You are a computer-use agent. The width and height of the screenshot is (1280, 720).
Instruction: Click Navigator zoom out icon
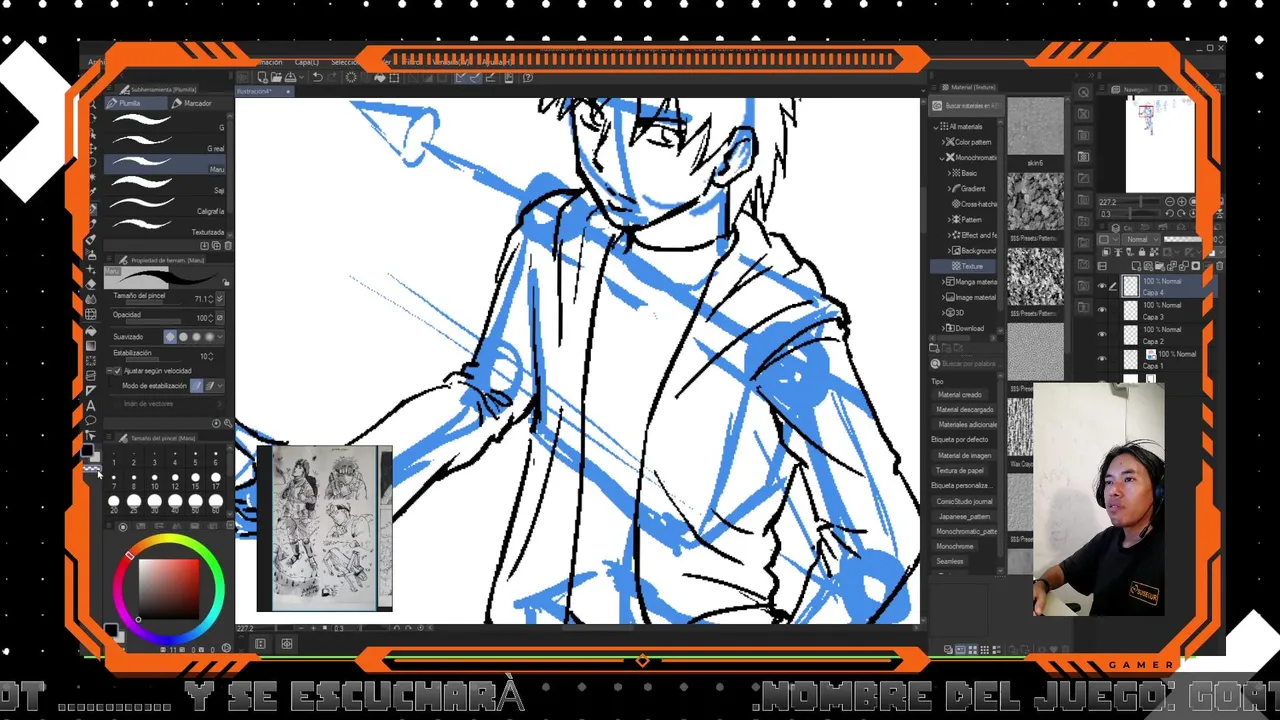coord(1170,201)
